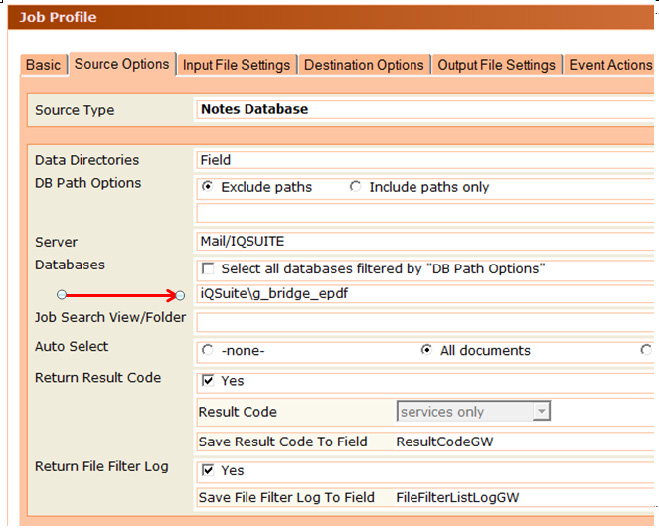Switch to the Basic tab
659x530 pixels.
click(x=43, y=65)
